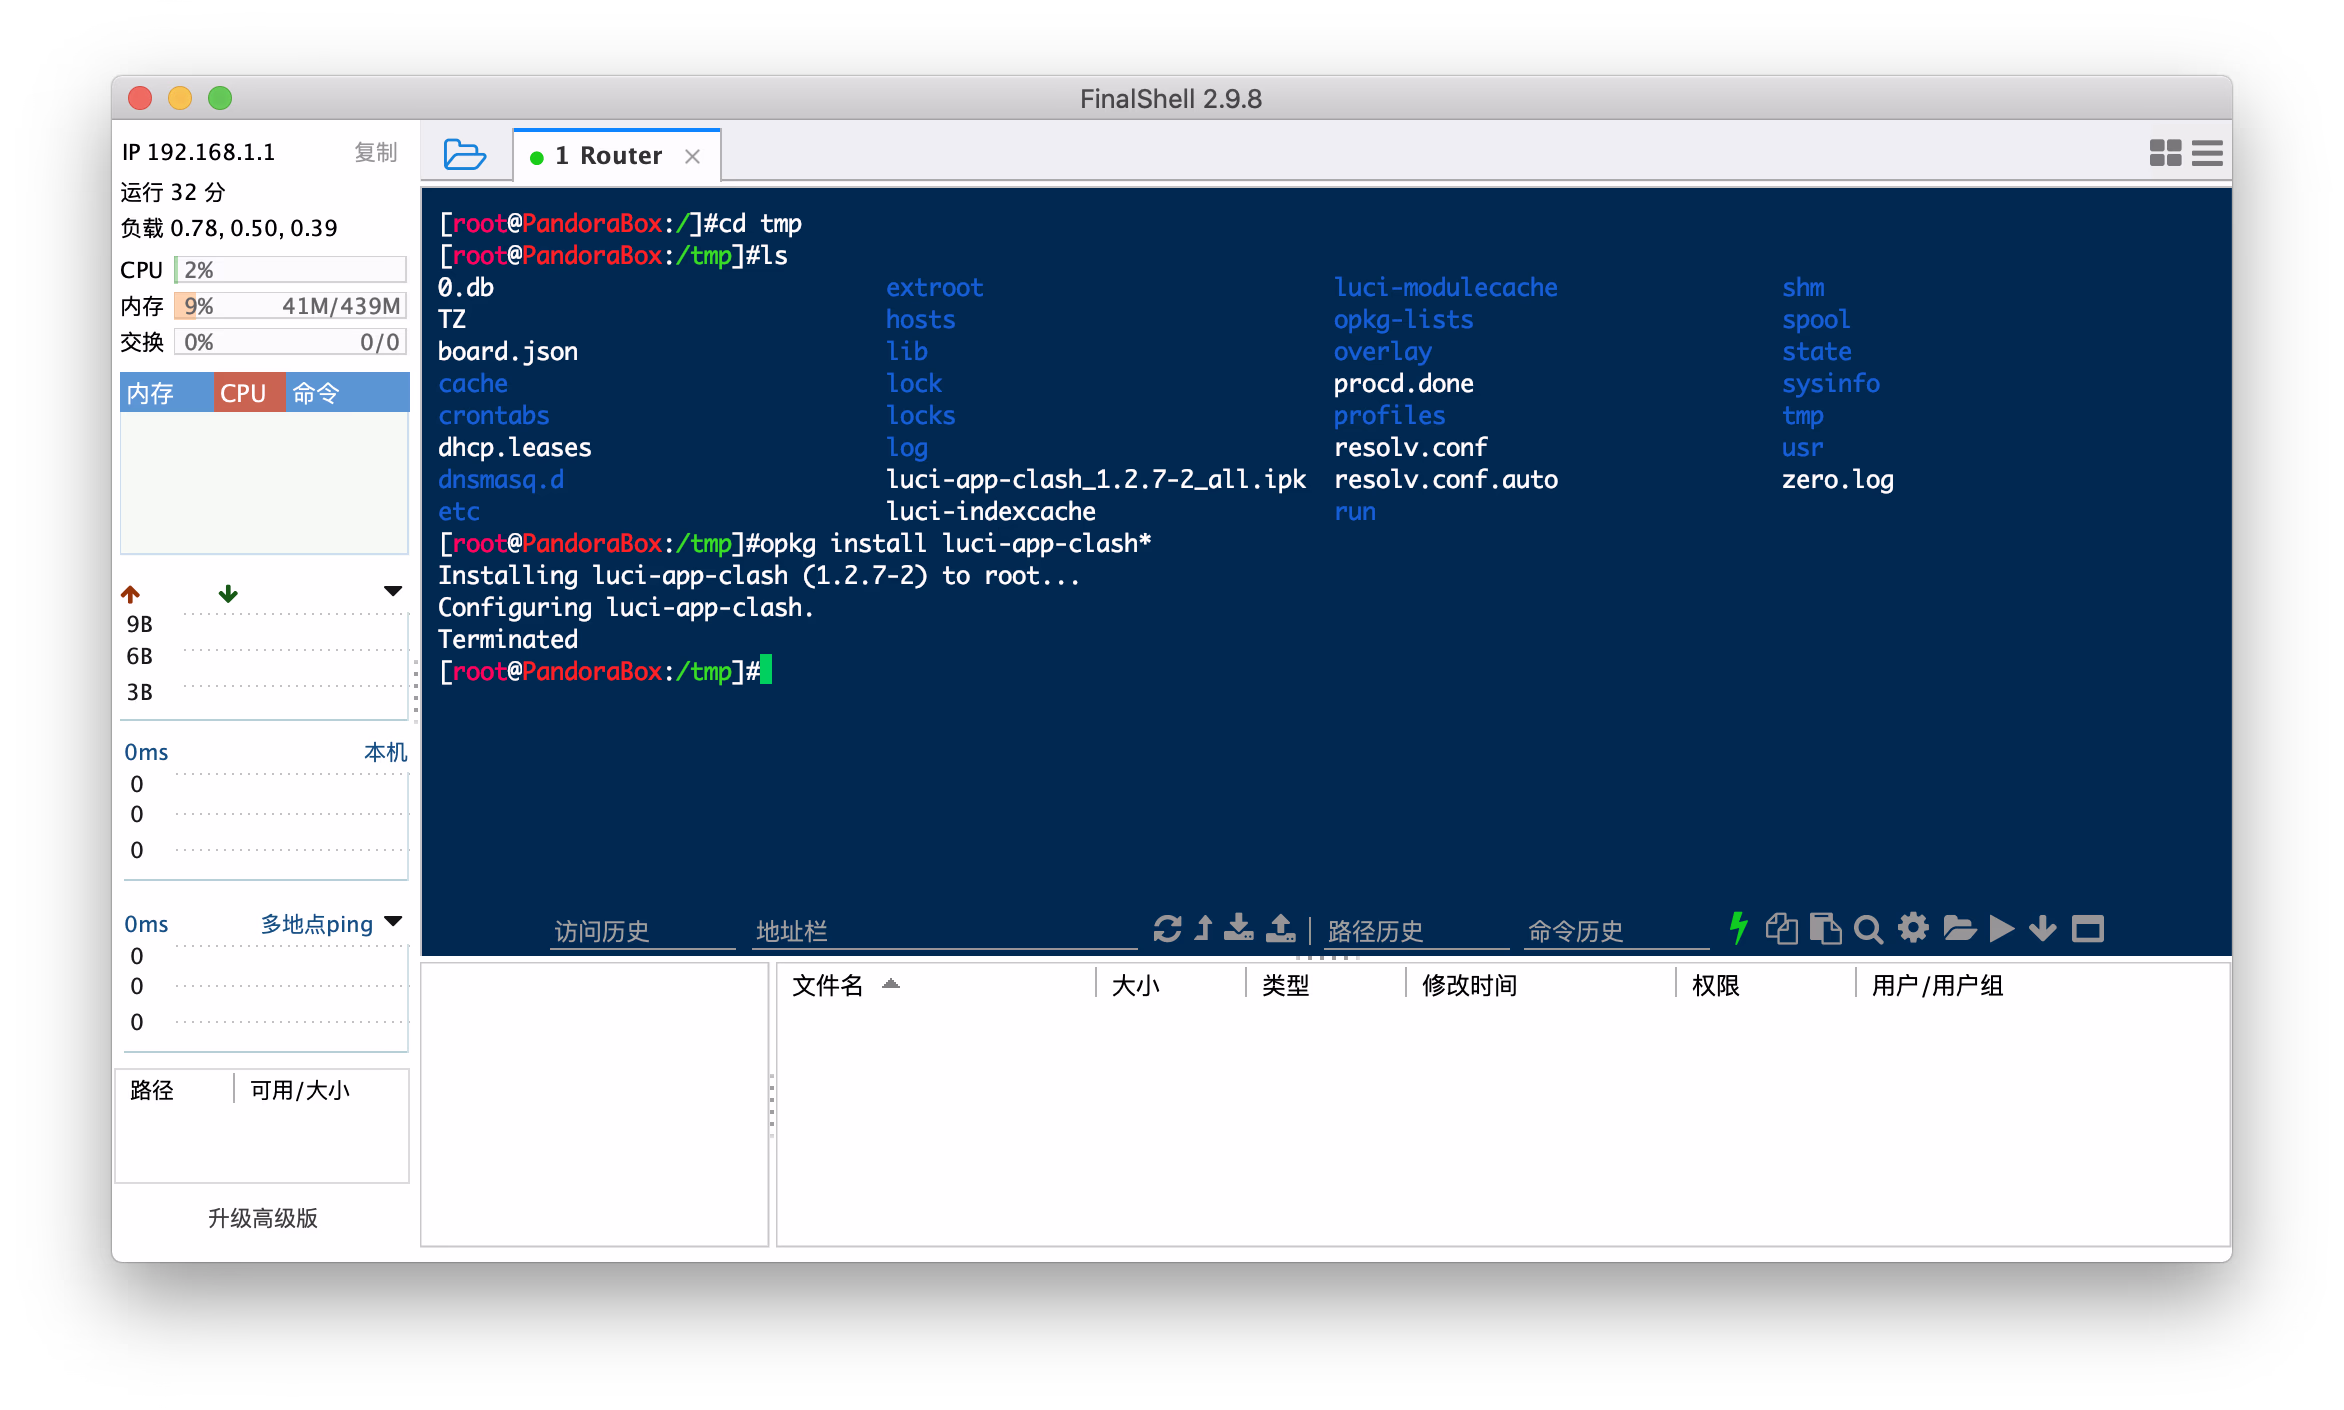This screenshot has width=2344, height=1410.
Task: Toggle fullscreen terminal window icon
Action: [2088, 929]
